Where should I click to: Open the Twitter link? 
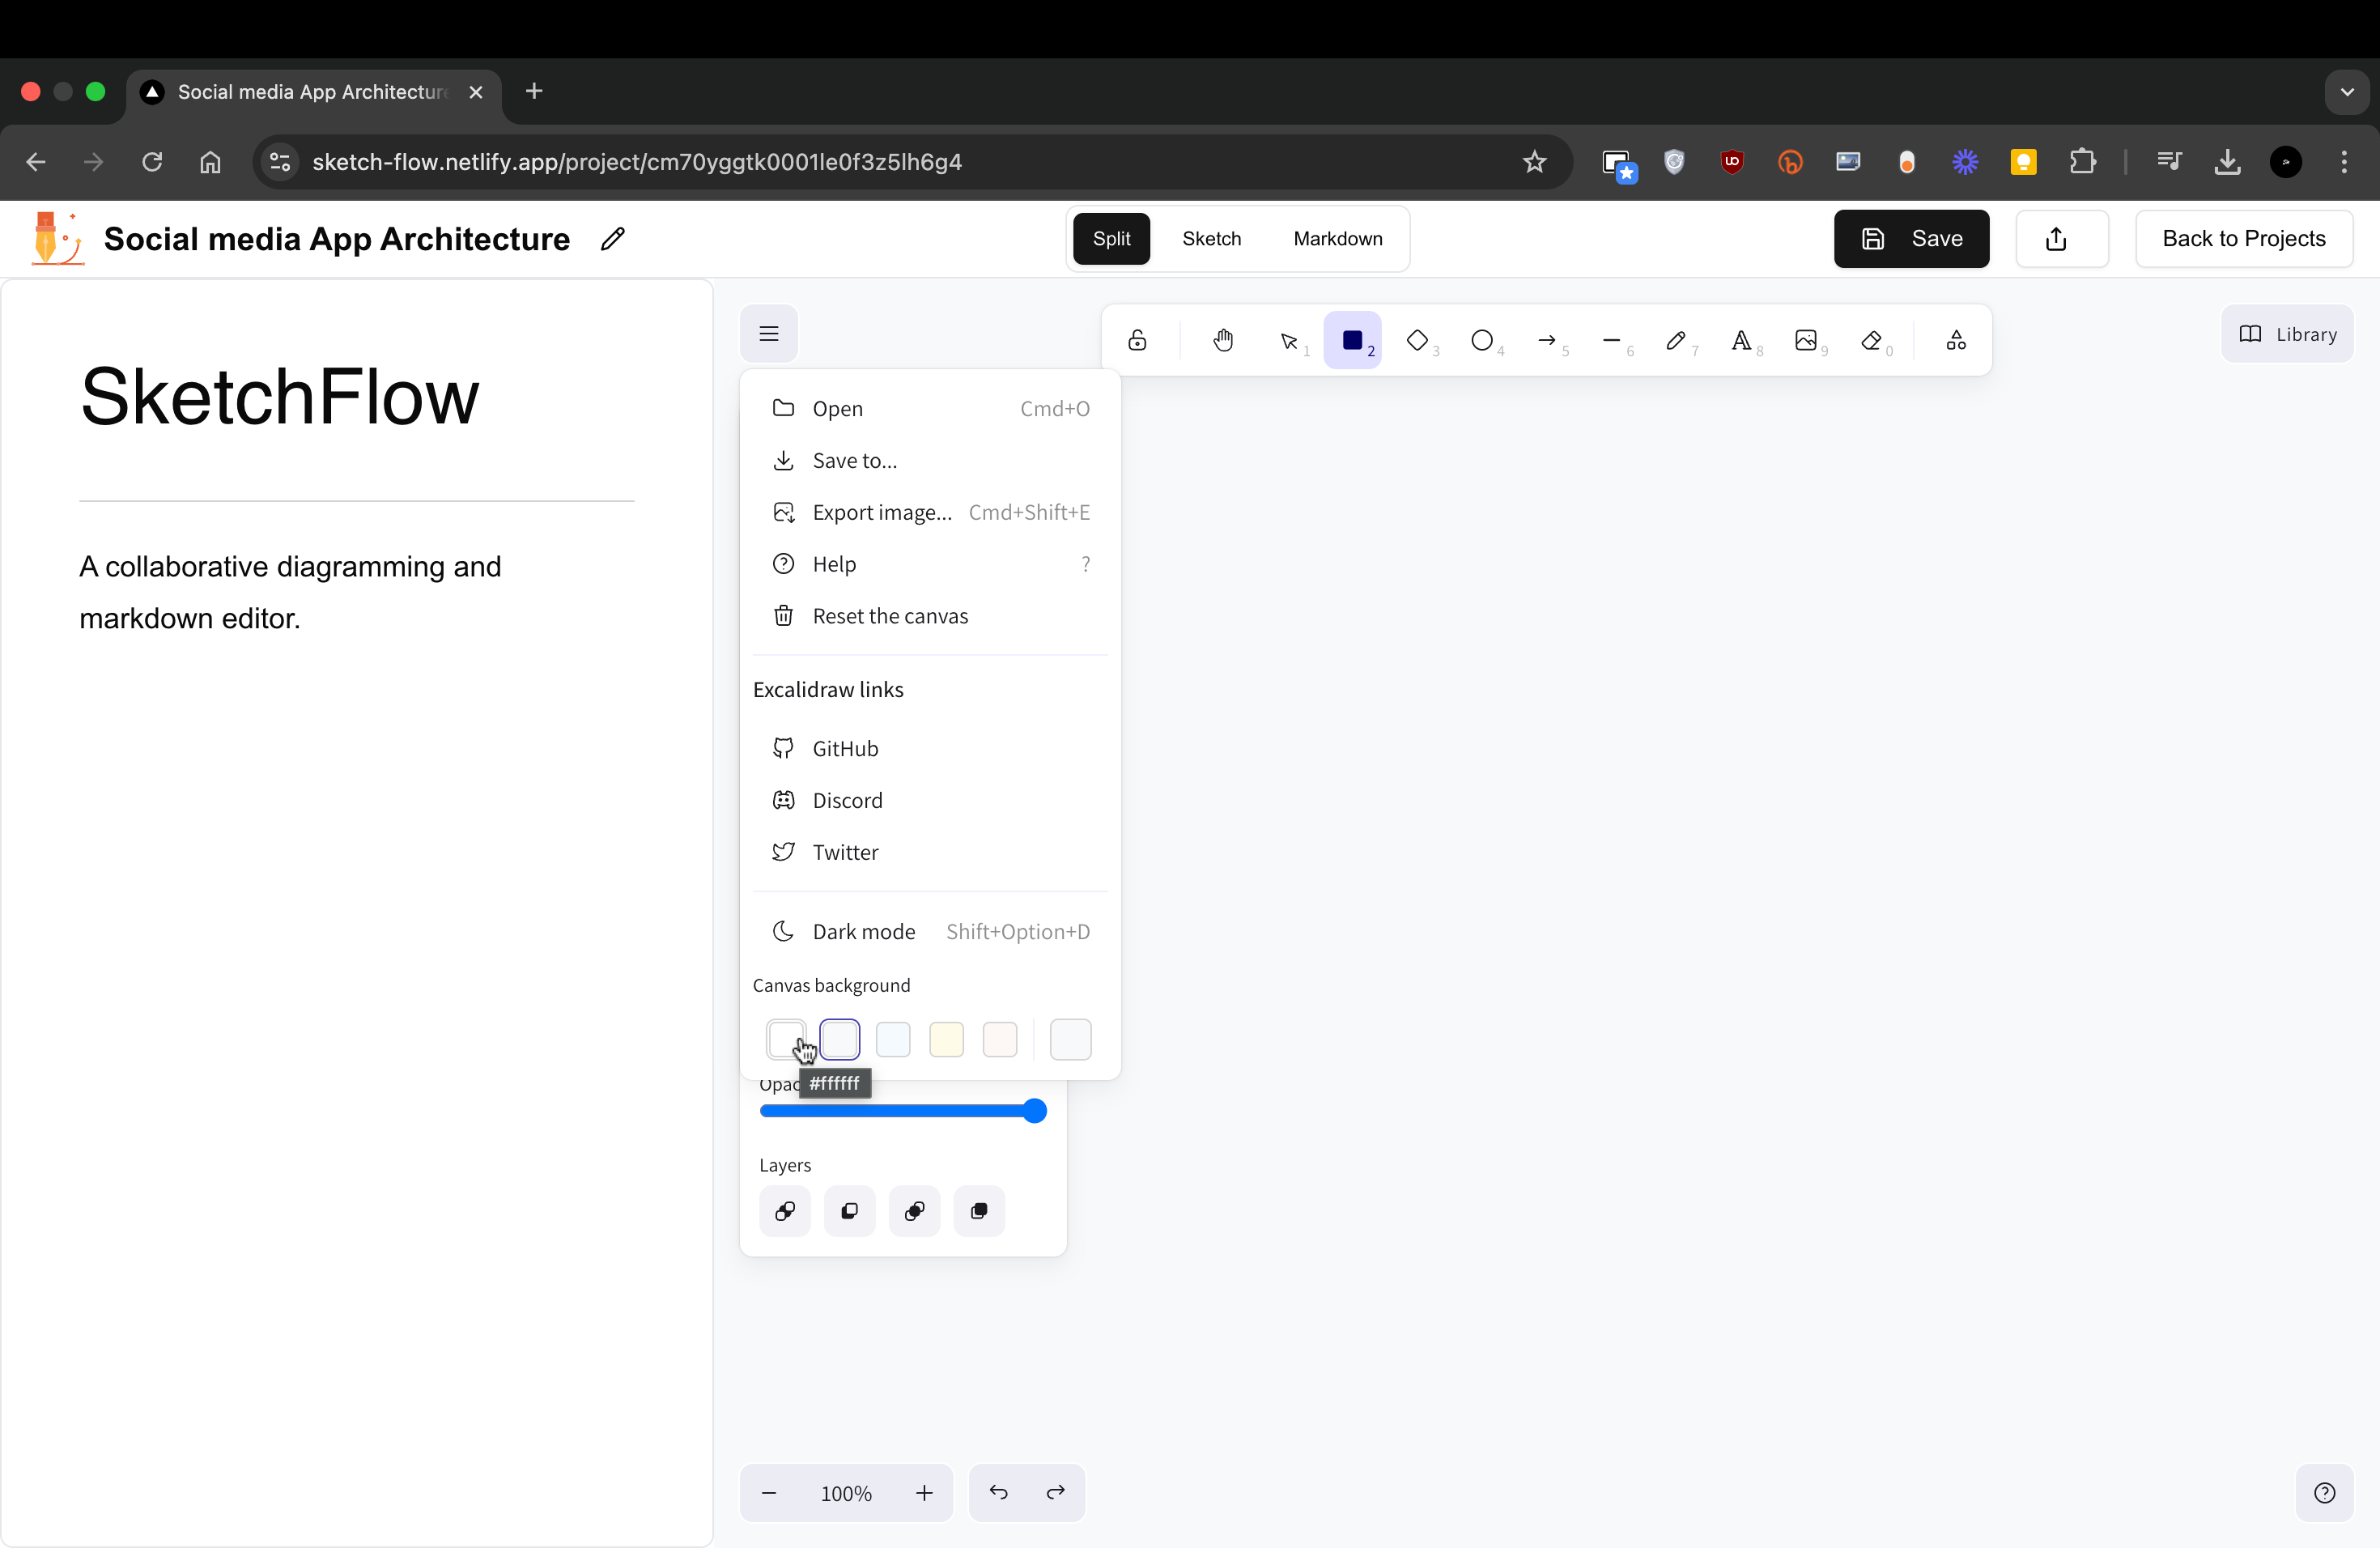(930, 852)
